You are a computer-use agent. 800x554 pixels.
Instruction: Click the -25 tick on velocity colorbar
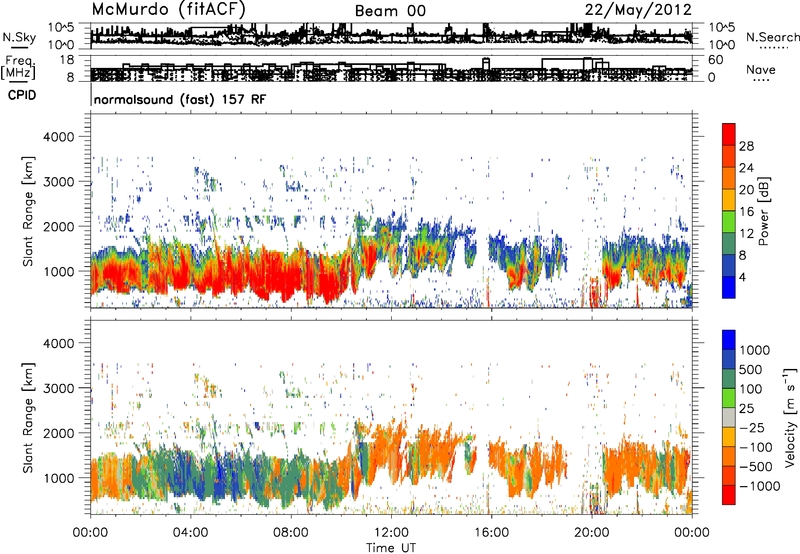tap(752, 427)
